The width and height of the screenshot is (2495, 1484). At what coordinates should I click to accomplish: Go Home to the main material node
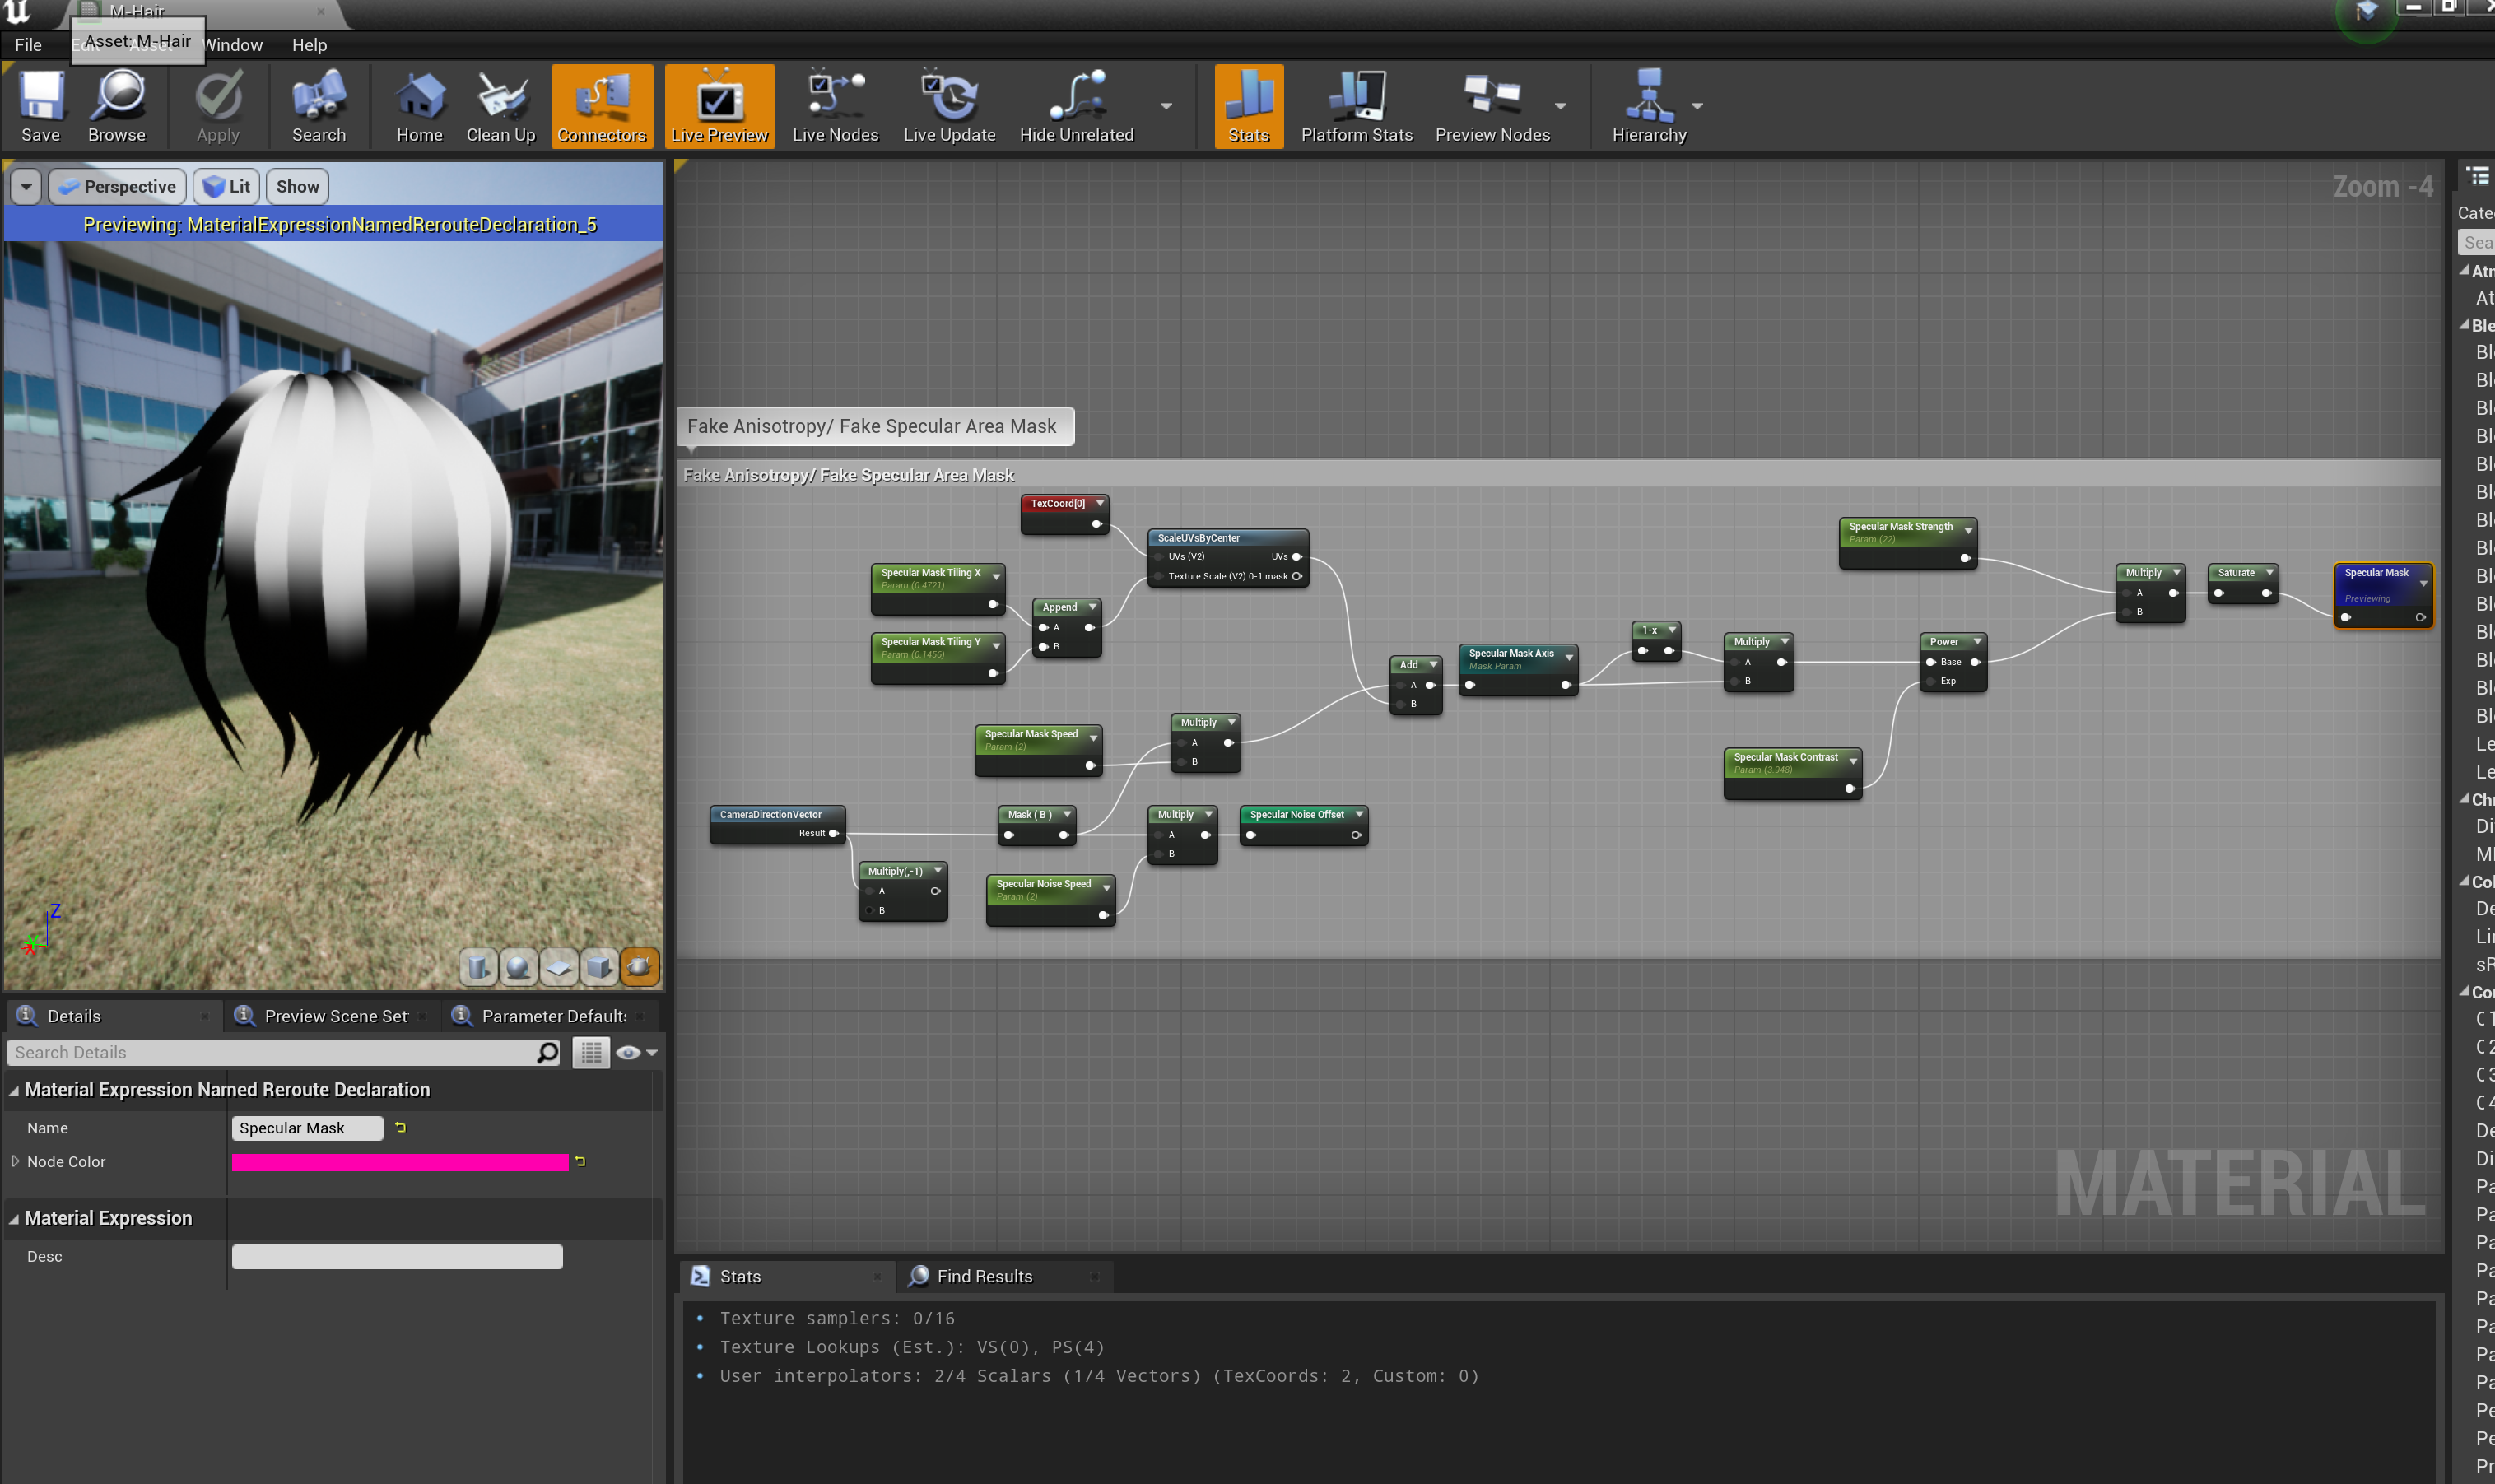click(x=420, y=107)
